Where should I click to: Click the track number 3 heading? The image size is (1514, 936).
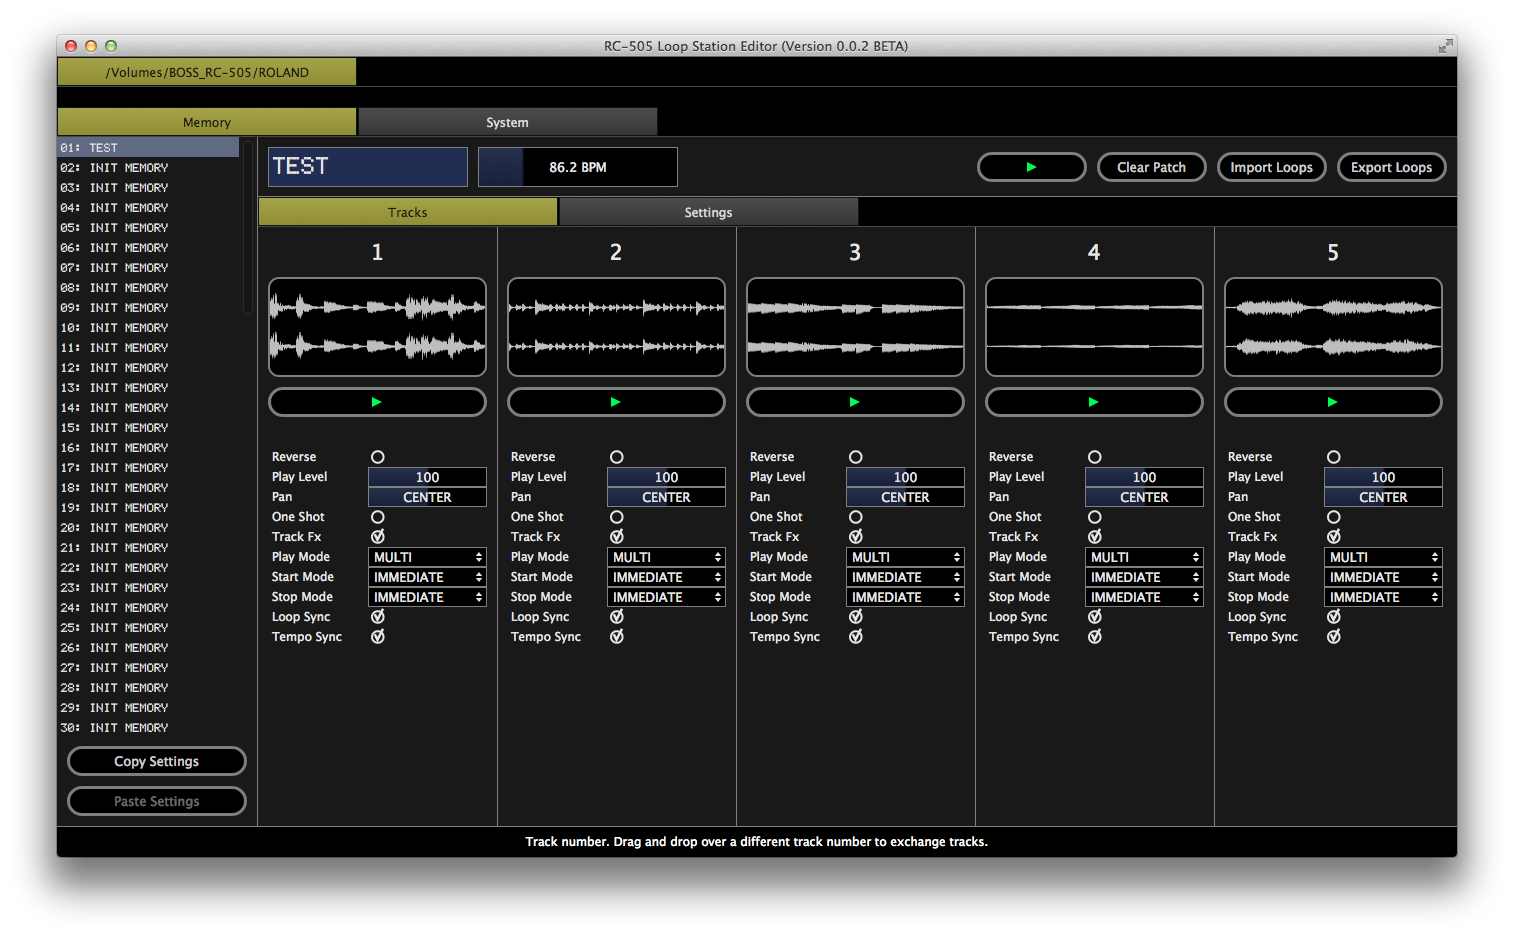tap(855, 252)
